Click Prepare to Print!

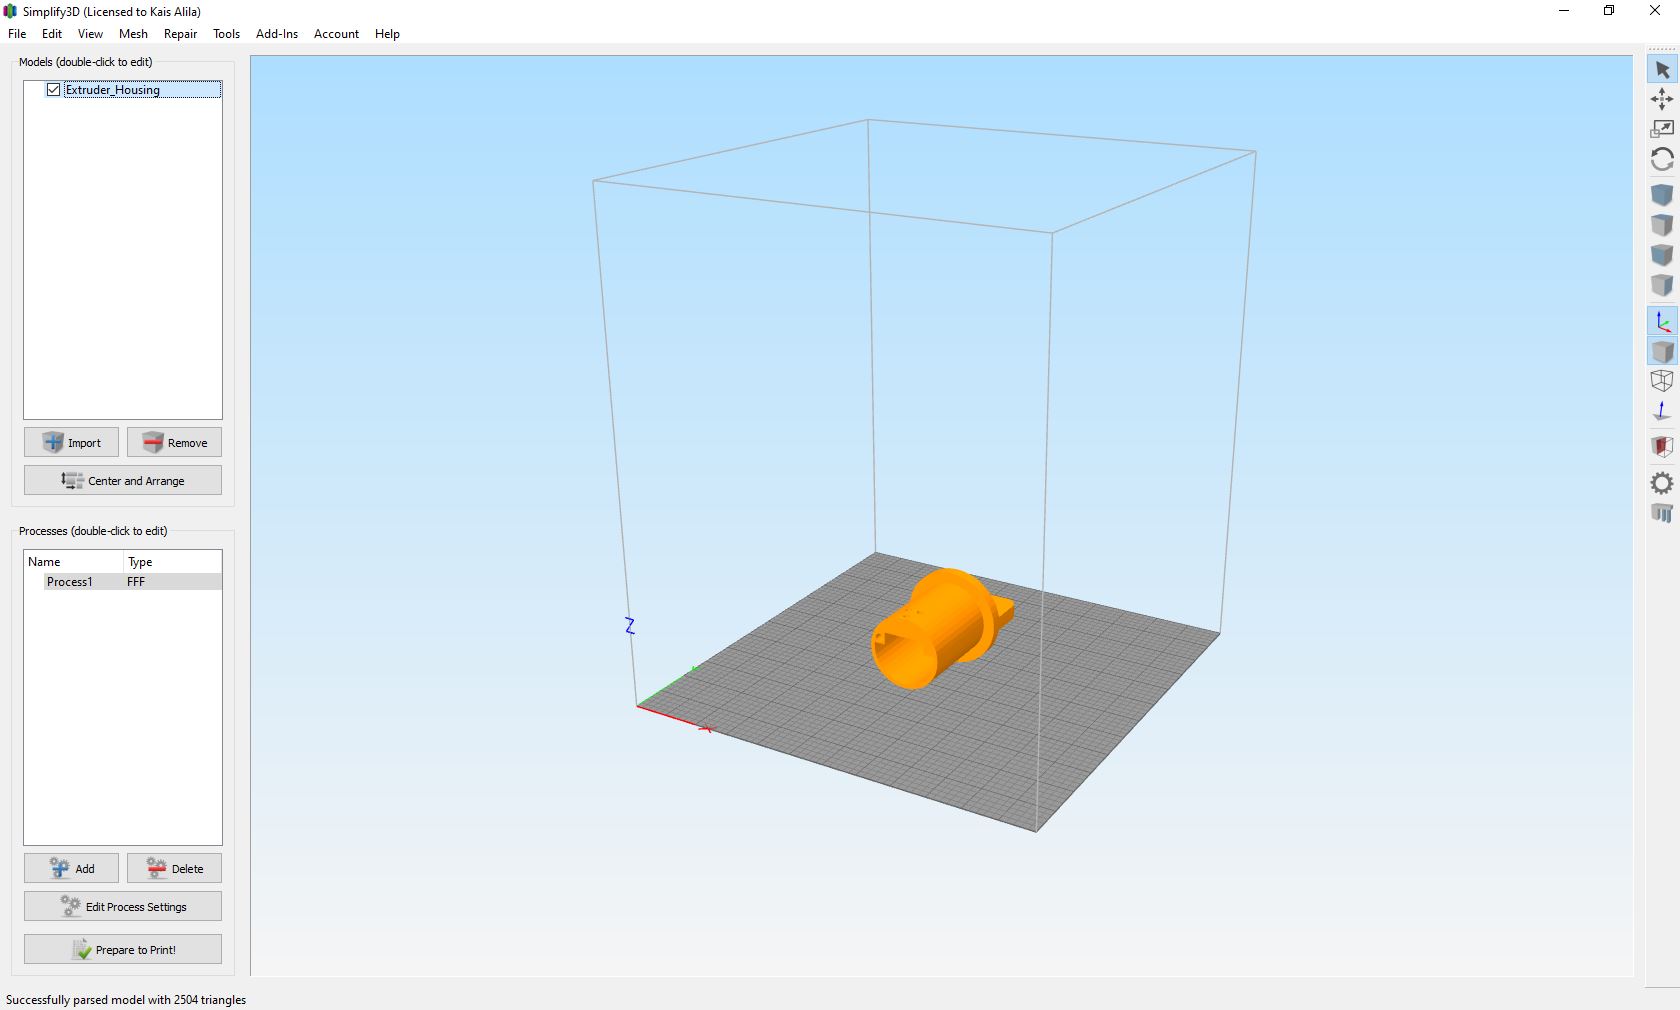pos(123,949)
